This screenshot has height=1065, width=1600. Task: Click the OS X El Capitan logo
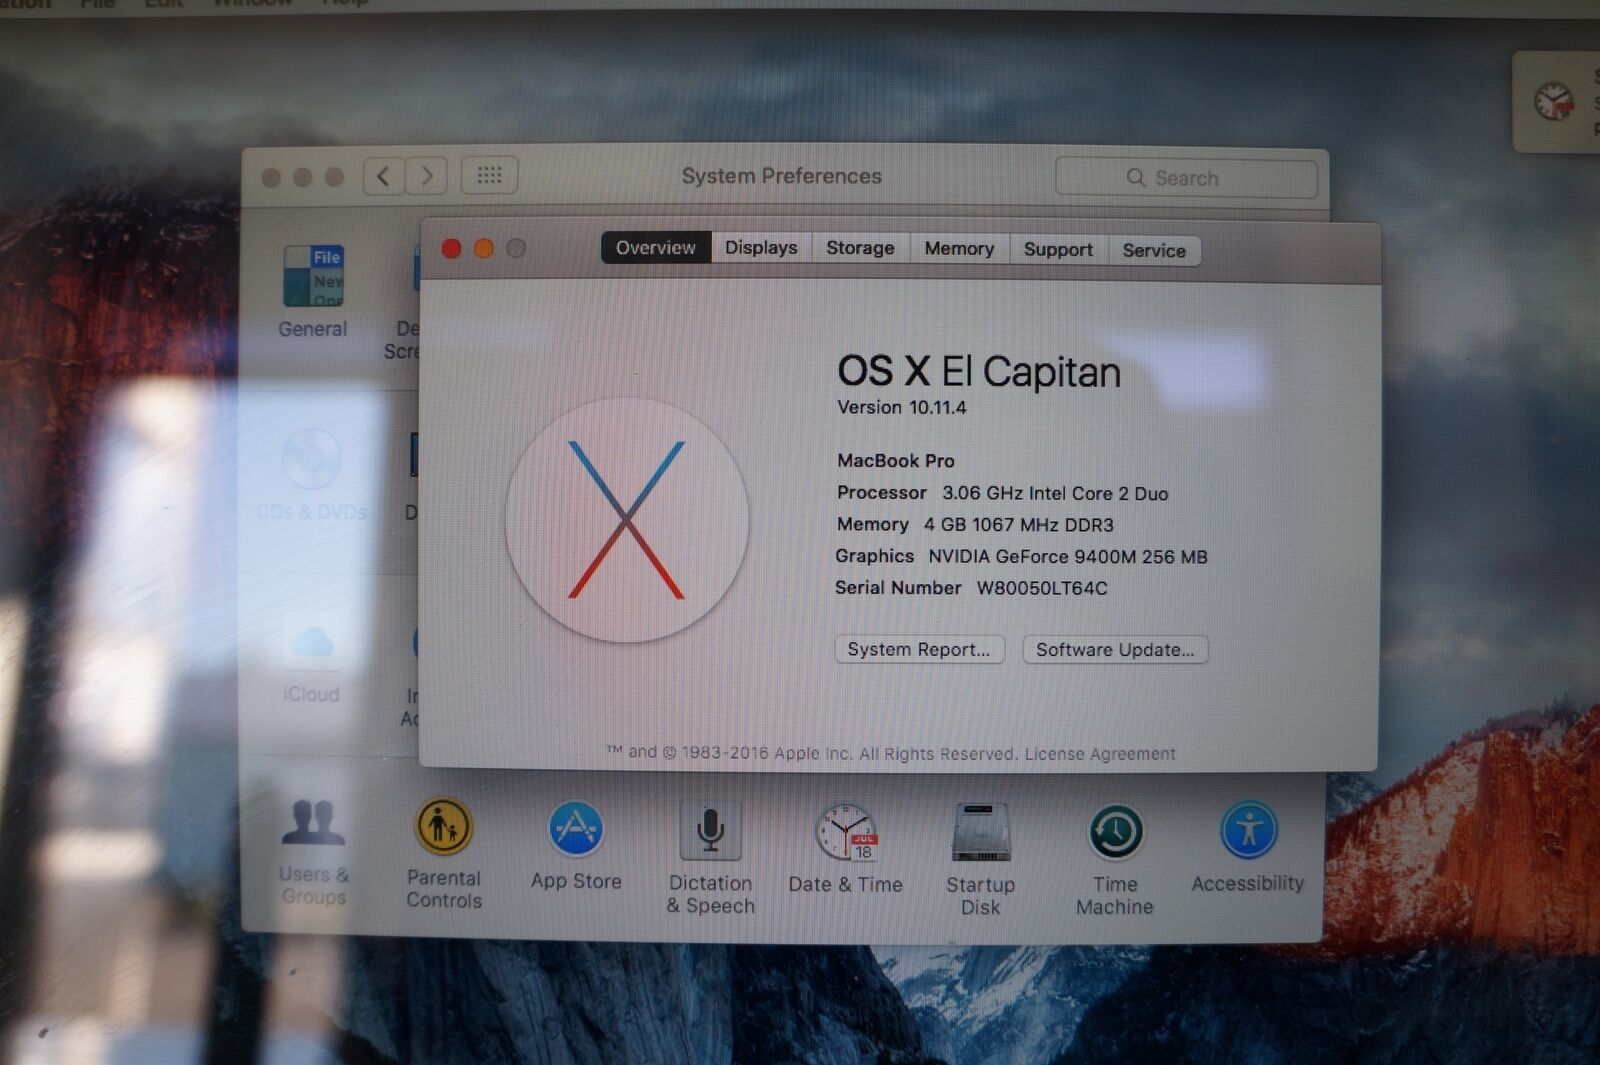[x=627, y=520]
